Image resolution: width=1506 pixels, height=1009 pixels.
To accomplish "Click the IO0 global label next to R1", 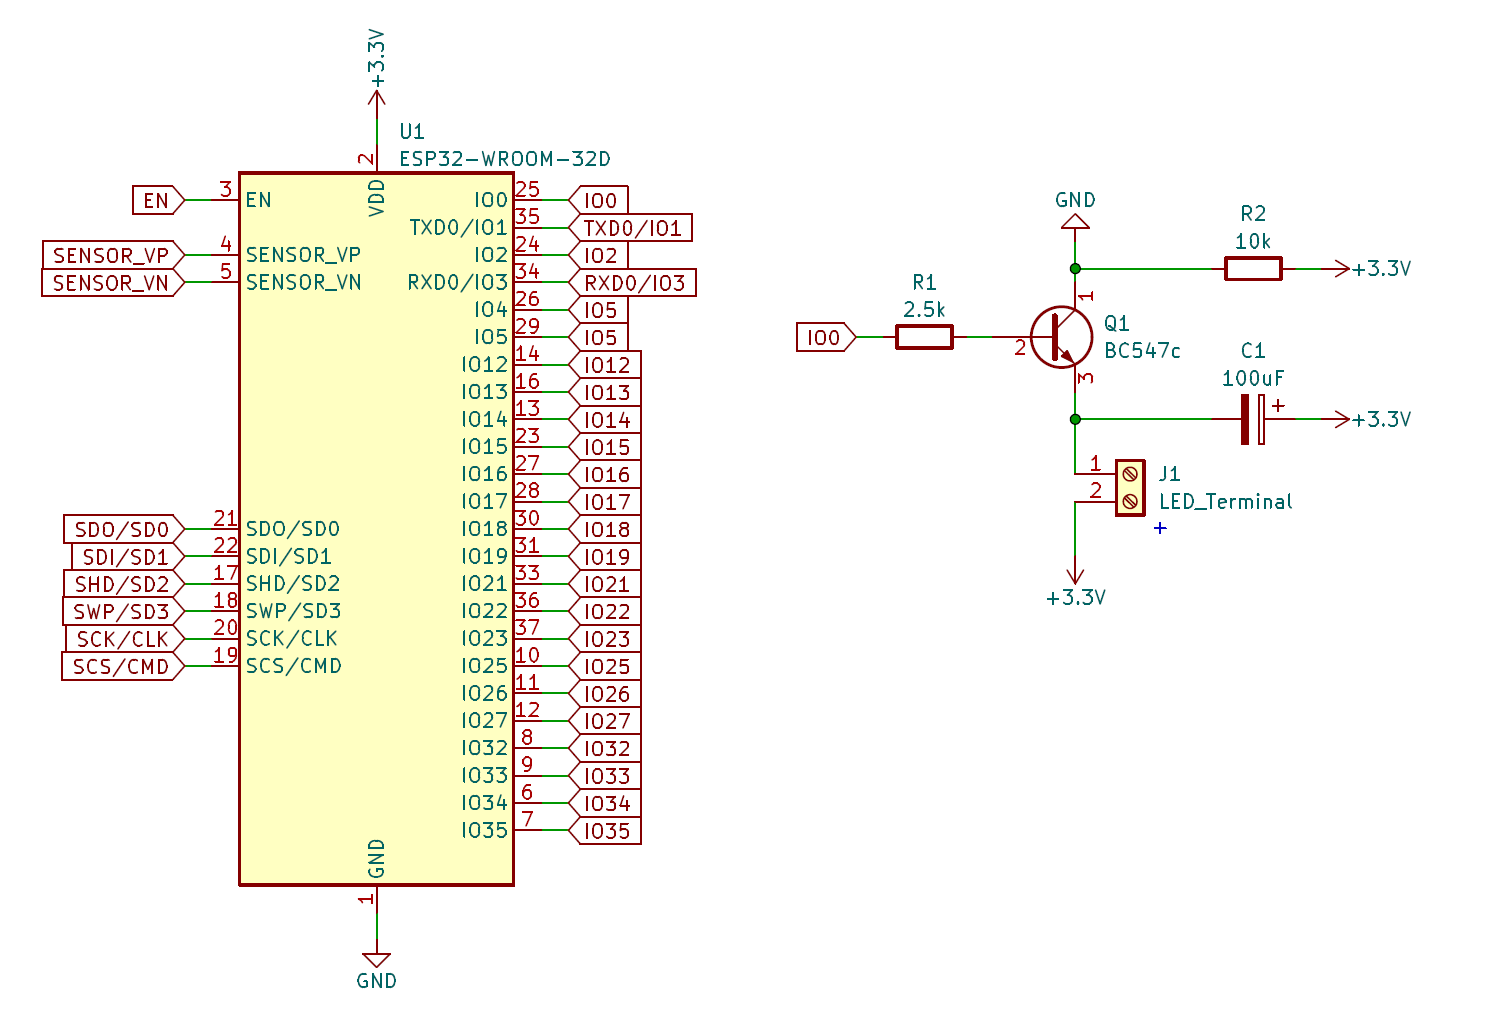I will click(826, 337).
